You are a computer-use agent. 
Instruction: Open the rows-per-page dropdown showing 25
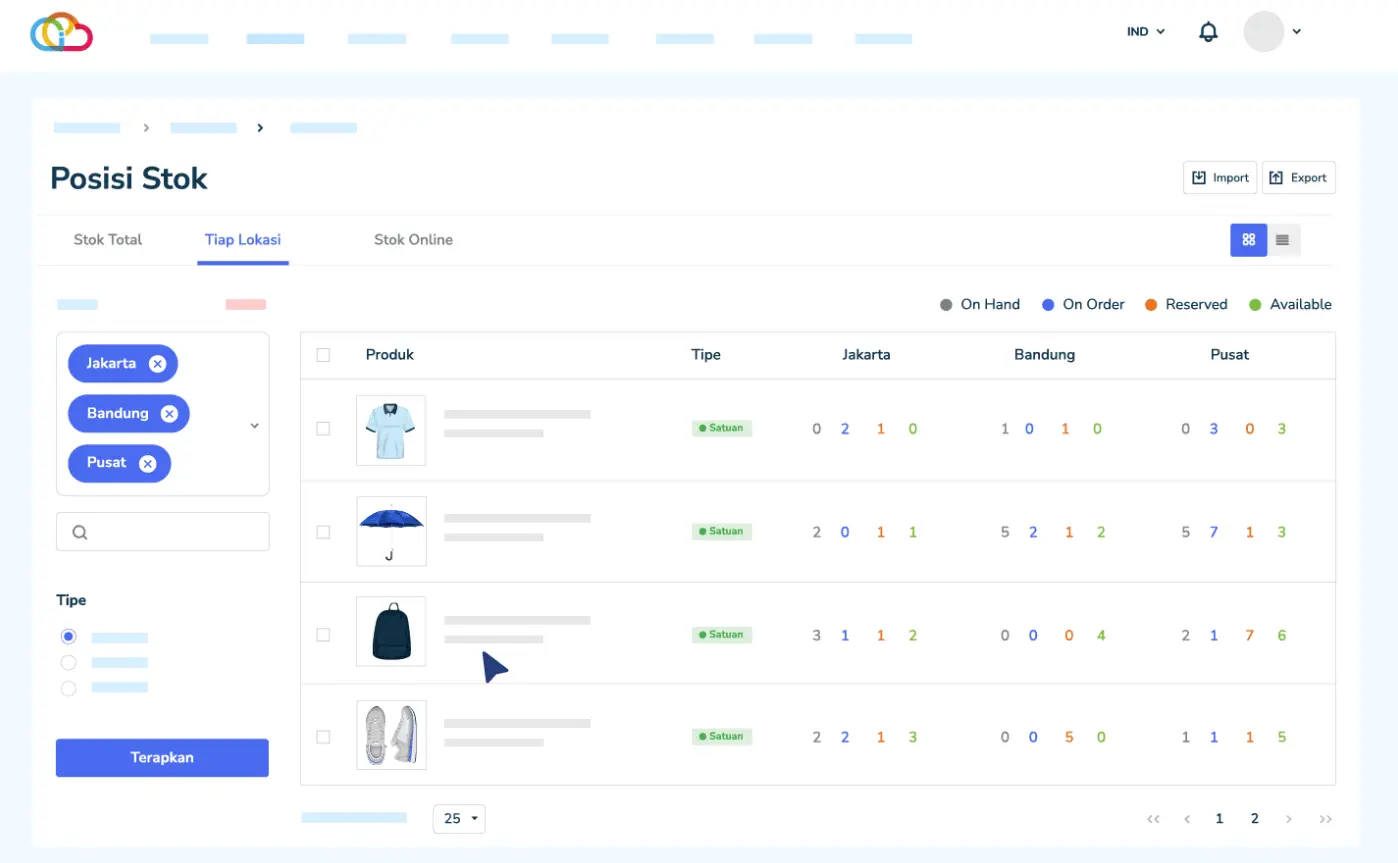point(458,818)
